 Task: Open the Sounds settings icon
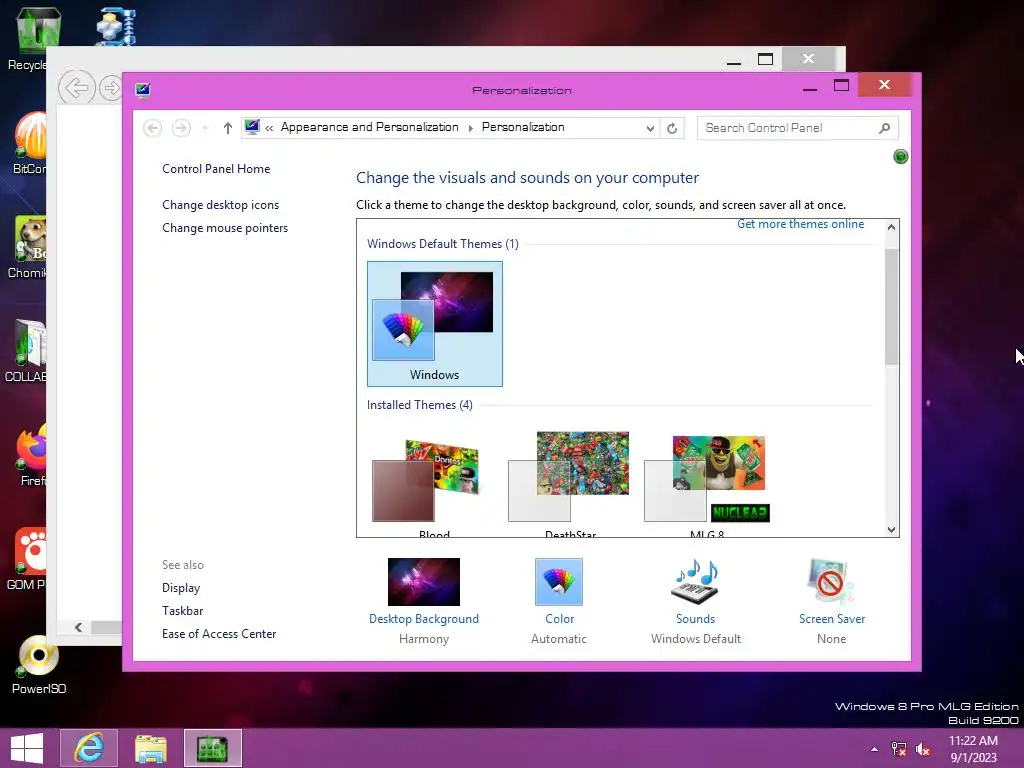[x=695, y=581]
